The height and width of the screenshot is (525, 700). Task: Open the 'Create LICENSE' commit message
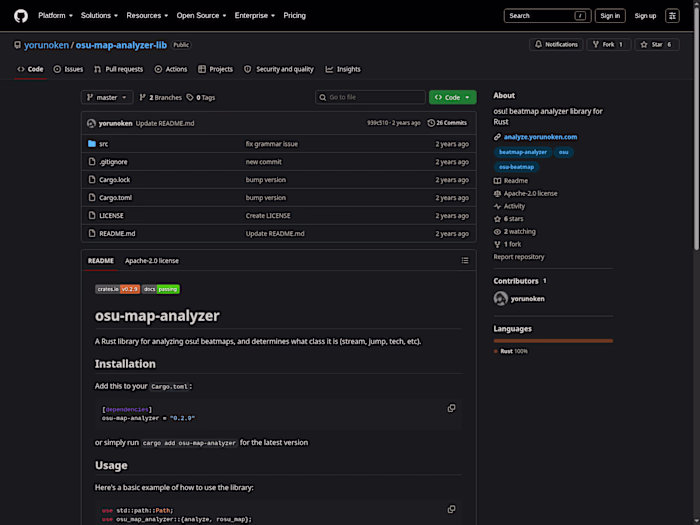click(x=268, y=216)
